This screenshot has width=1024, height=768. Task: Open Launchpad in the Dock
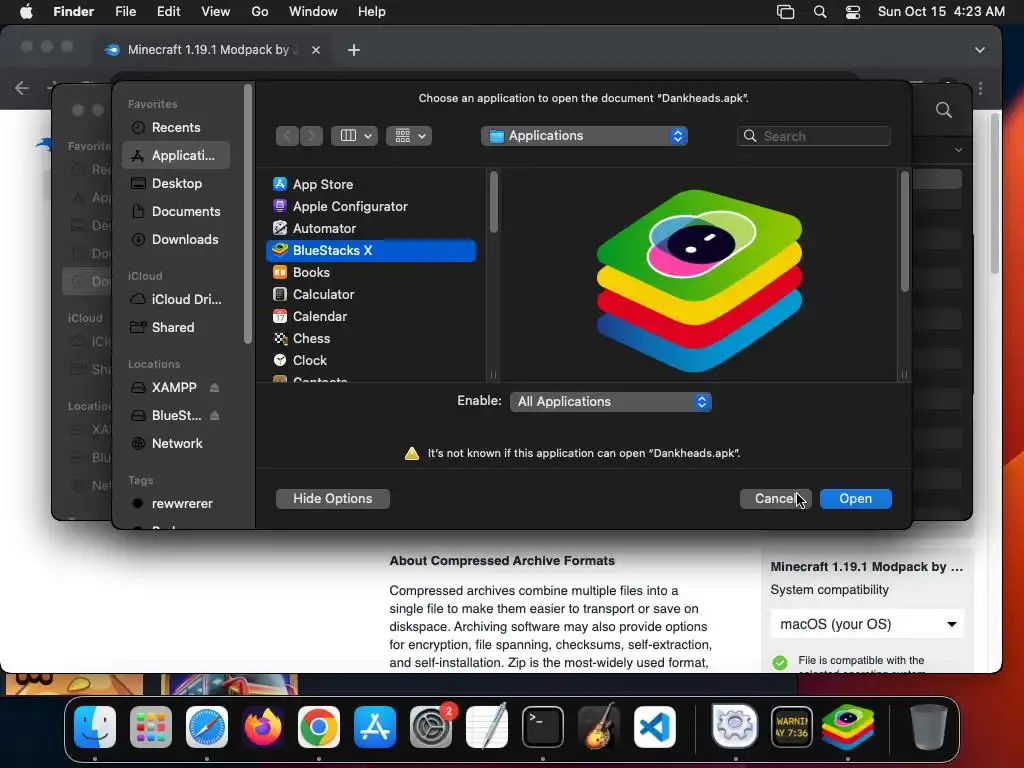pos(151,727)
